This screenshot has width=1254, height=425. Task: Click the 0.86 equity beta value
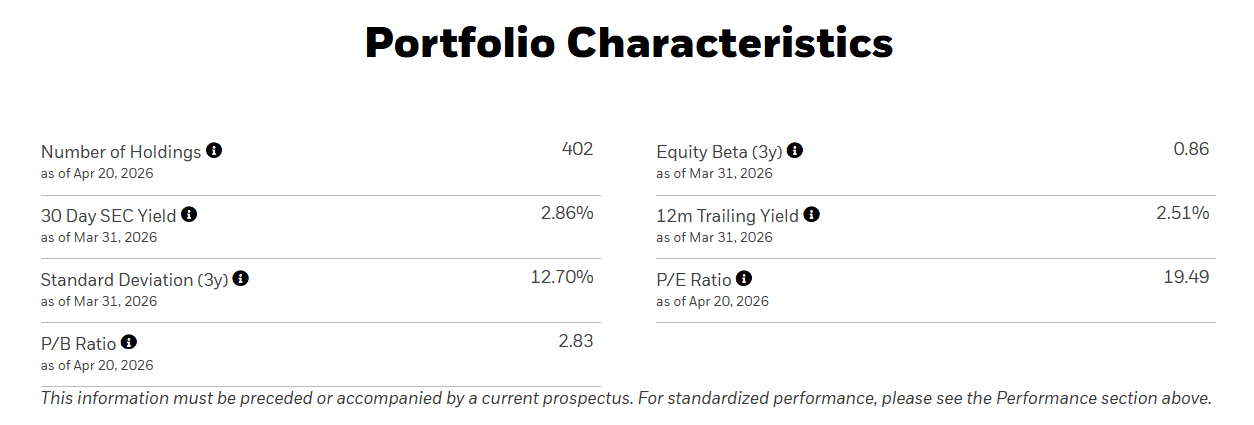(1191, 149)
